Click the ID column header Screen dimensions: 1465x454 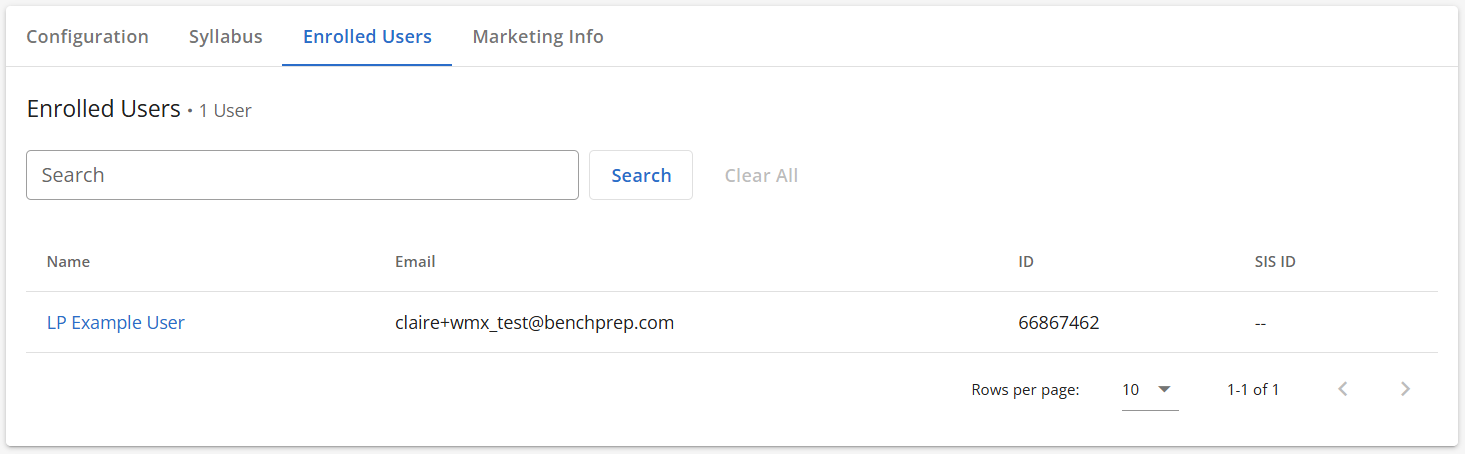pos(1026,262)
